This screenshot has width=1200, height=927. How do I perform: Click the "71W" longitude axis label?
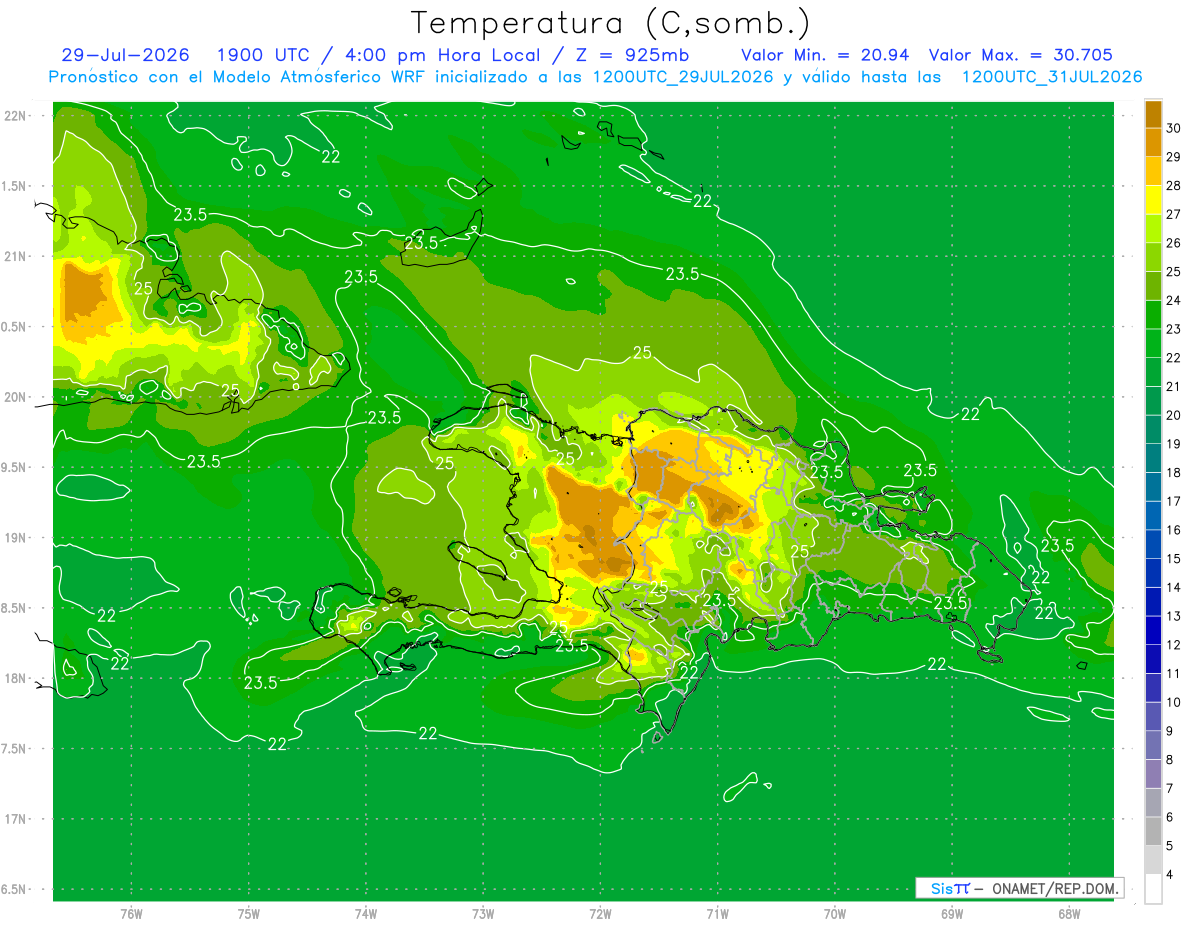(x=717, y=913)
